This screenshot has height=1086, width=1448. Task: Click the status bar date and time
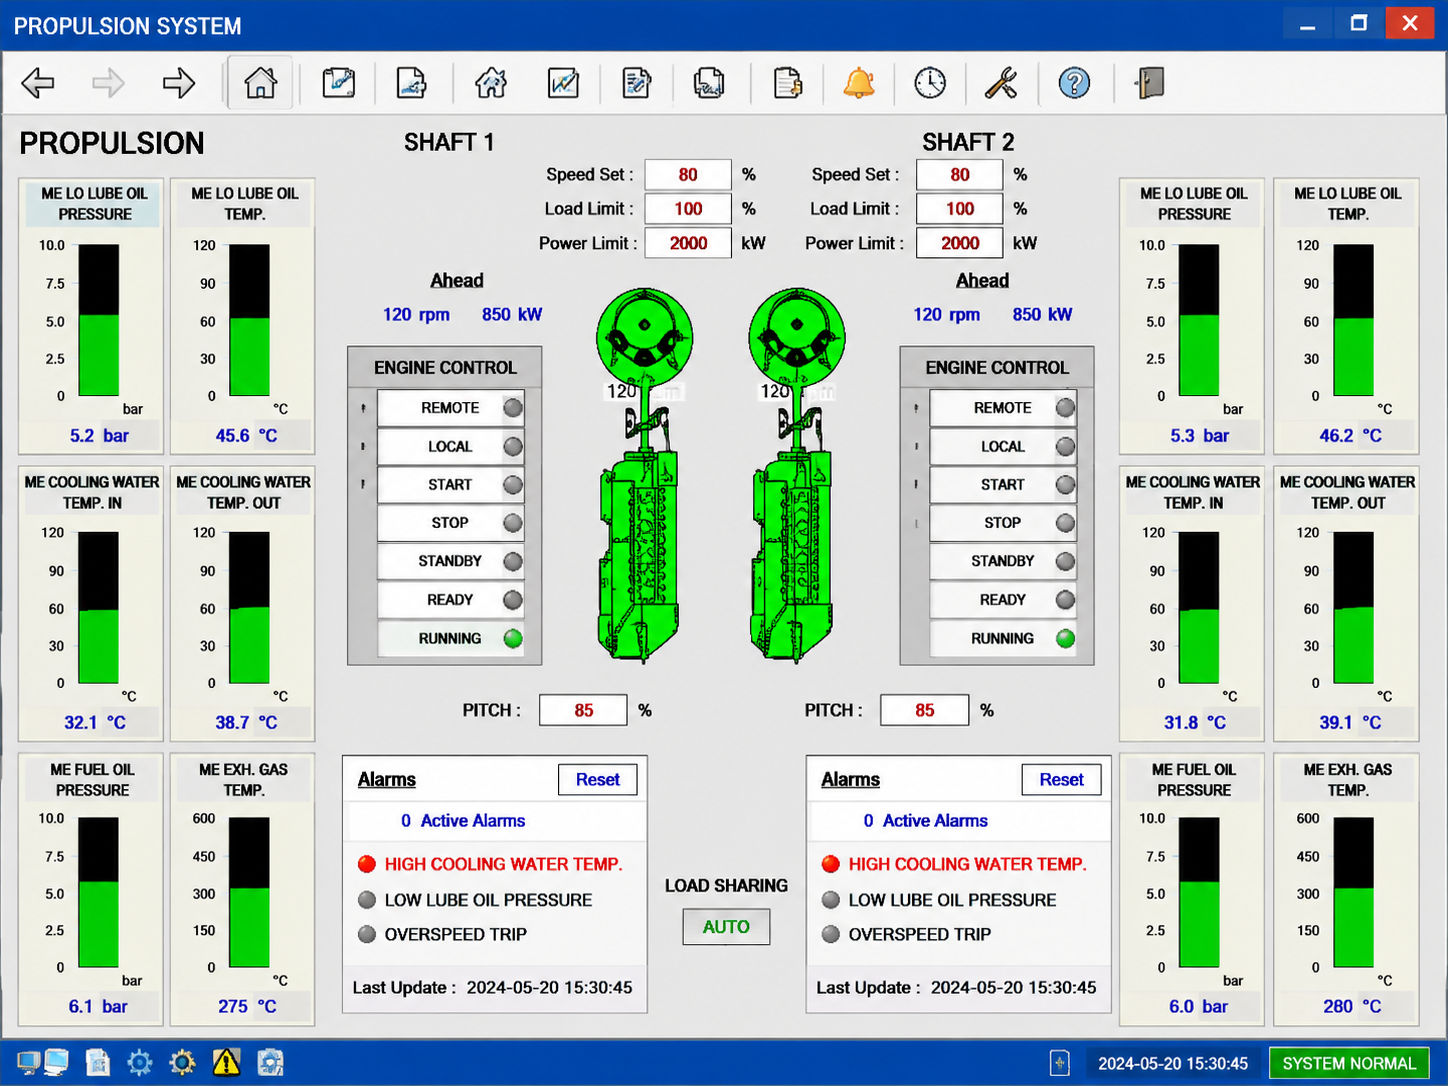tap(1173, 1063)
